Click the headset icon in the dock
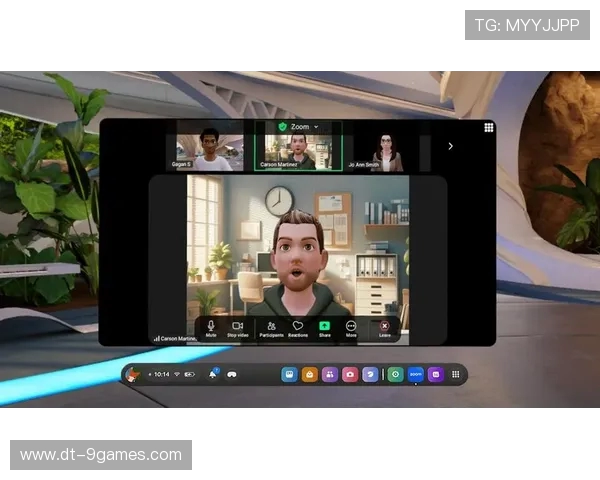 (231, 375)
